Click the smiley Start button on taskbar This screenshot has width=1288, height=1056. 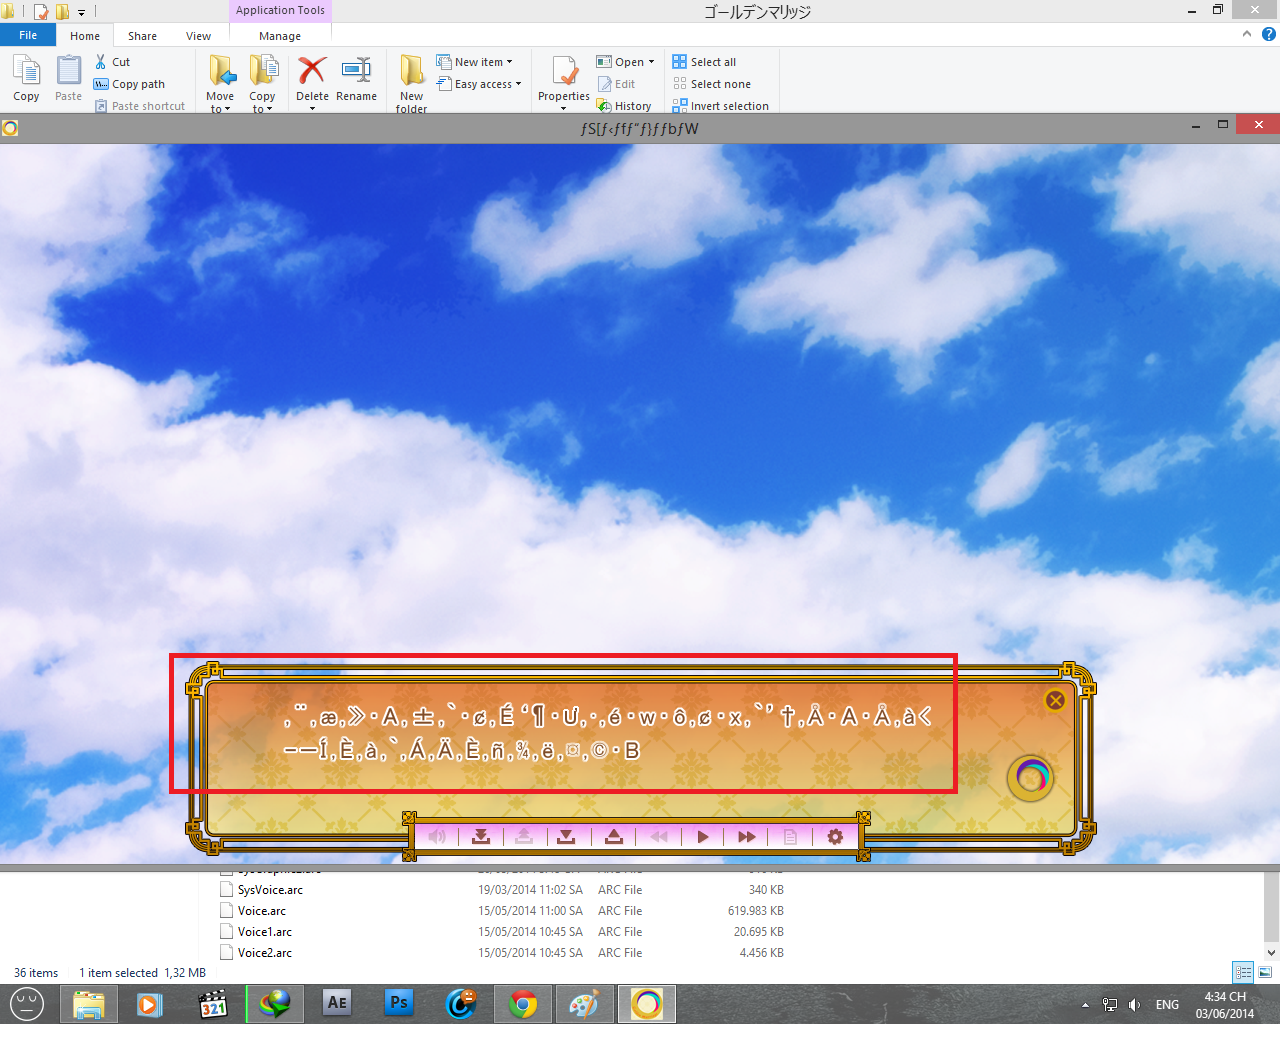[27, 1004]
